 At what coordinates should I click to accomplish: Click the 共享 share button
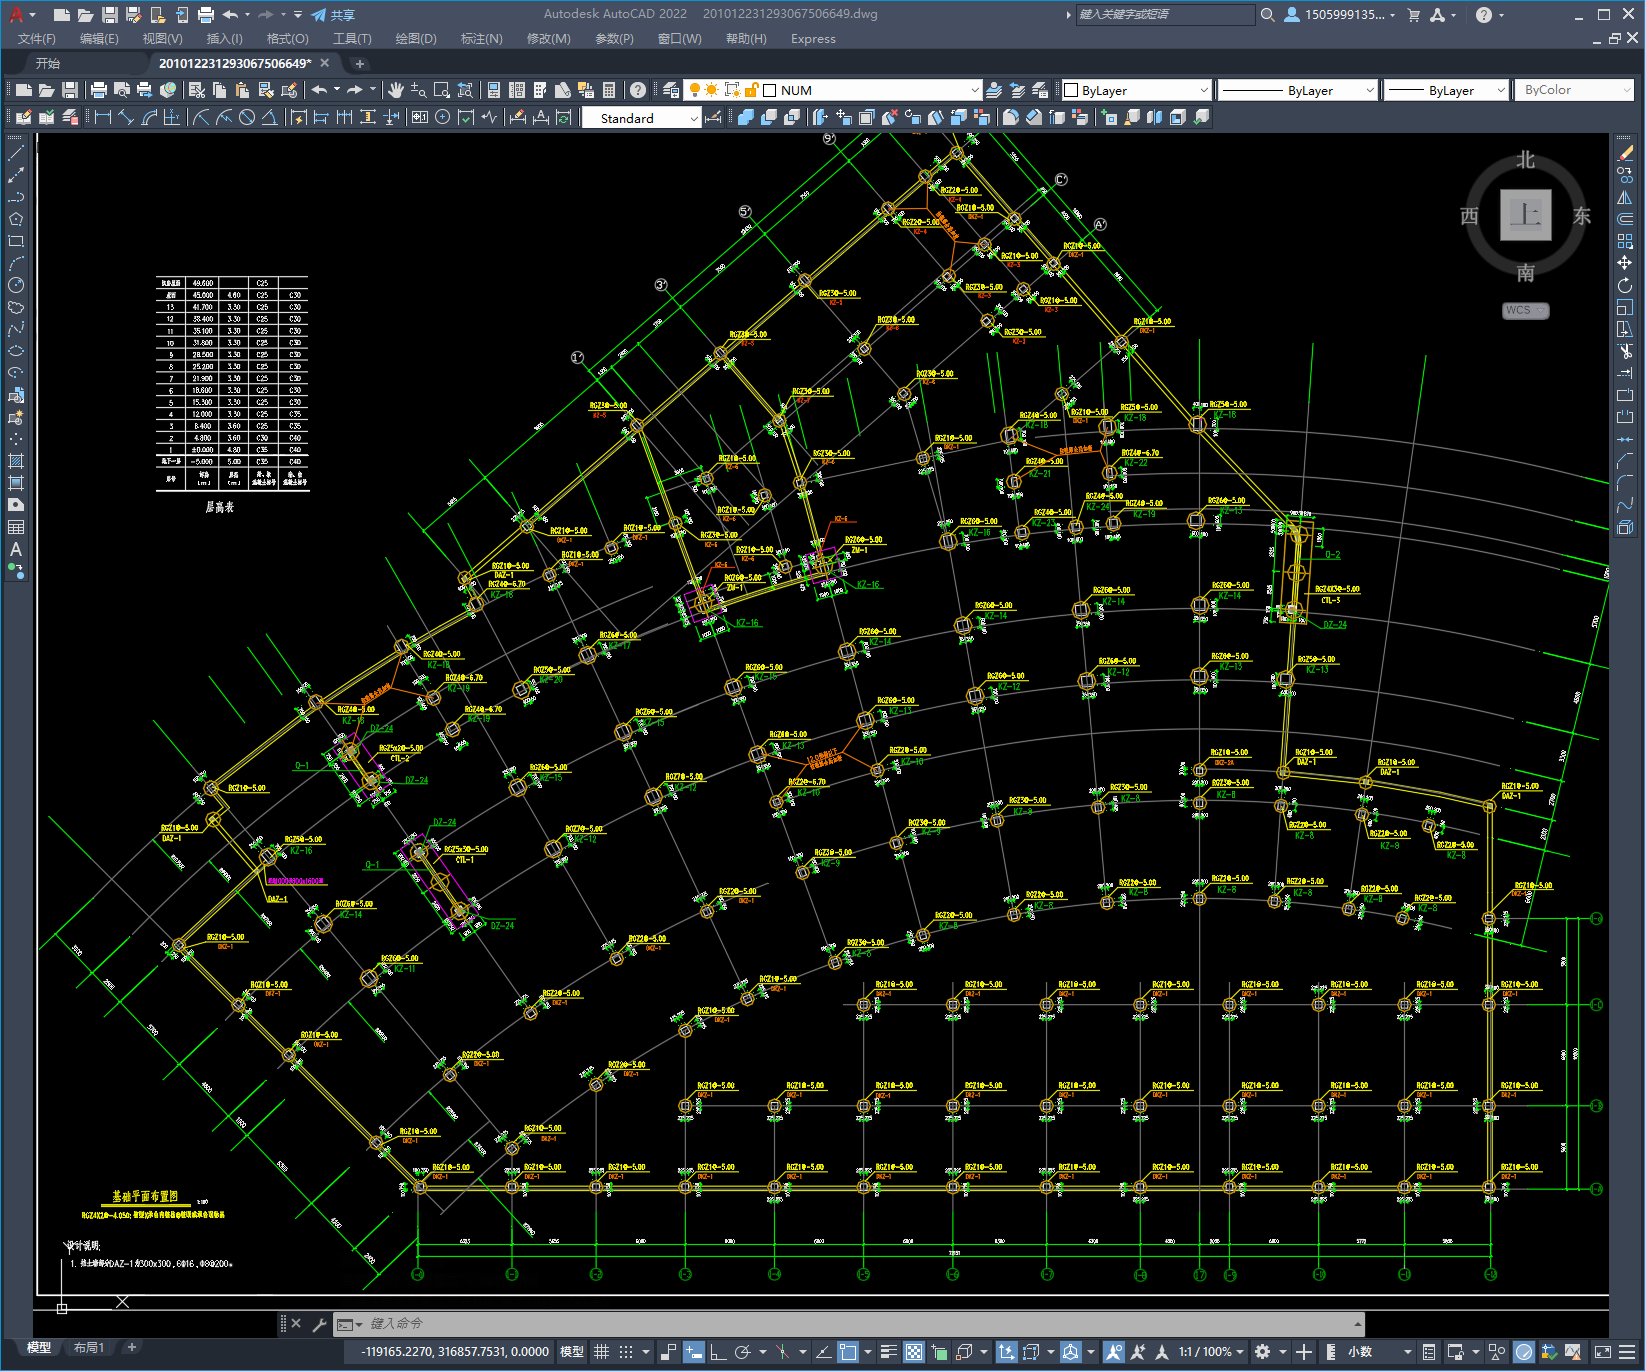(333, 14)
